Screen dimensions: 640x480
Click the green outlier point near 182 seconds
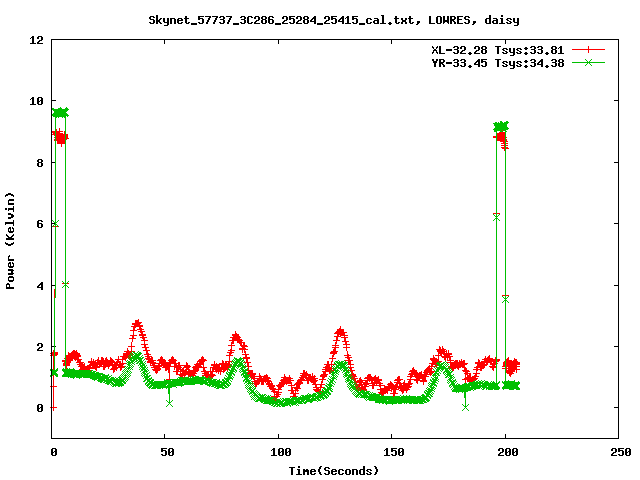coord(465,407)
